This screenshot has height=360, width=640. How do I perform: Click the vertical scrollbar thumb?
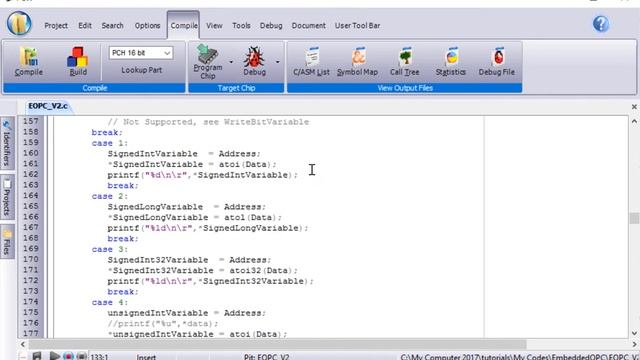click(634, 218)
